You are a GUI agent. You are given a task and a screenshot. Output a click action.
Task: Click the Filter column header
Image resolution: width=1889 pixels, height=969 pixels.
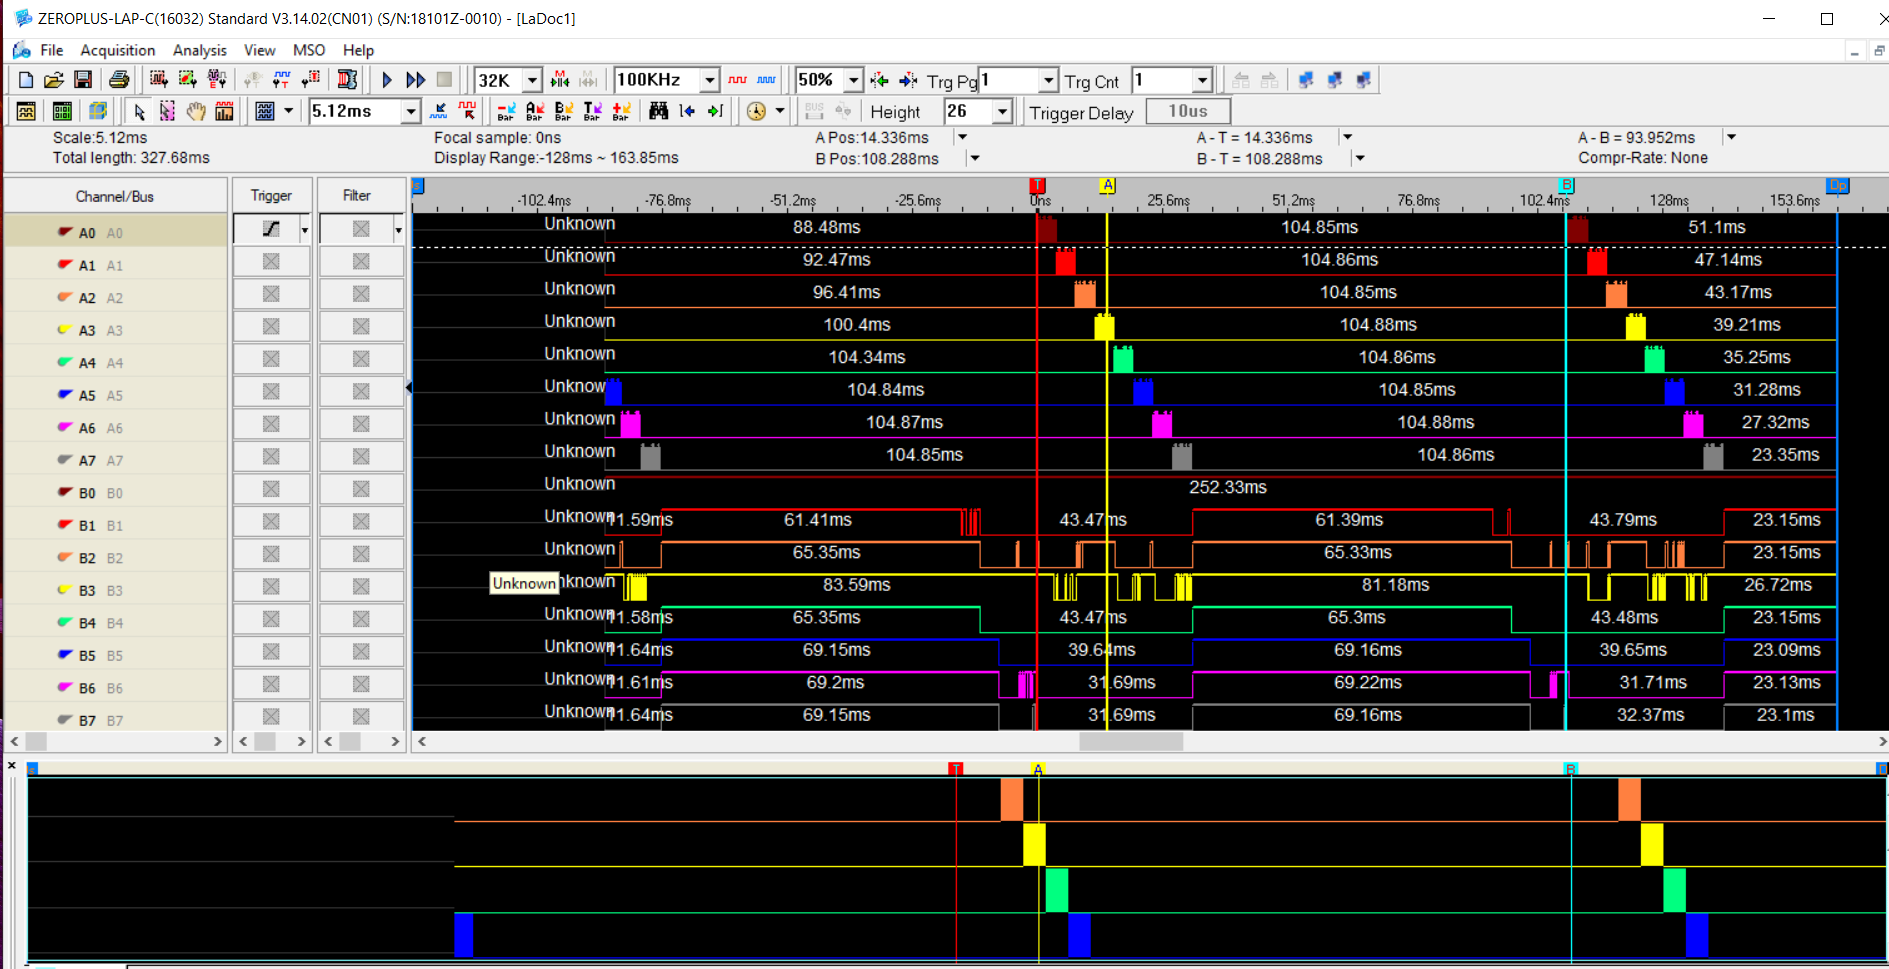click(x=357, y=196)
